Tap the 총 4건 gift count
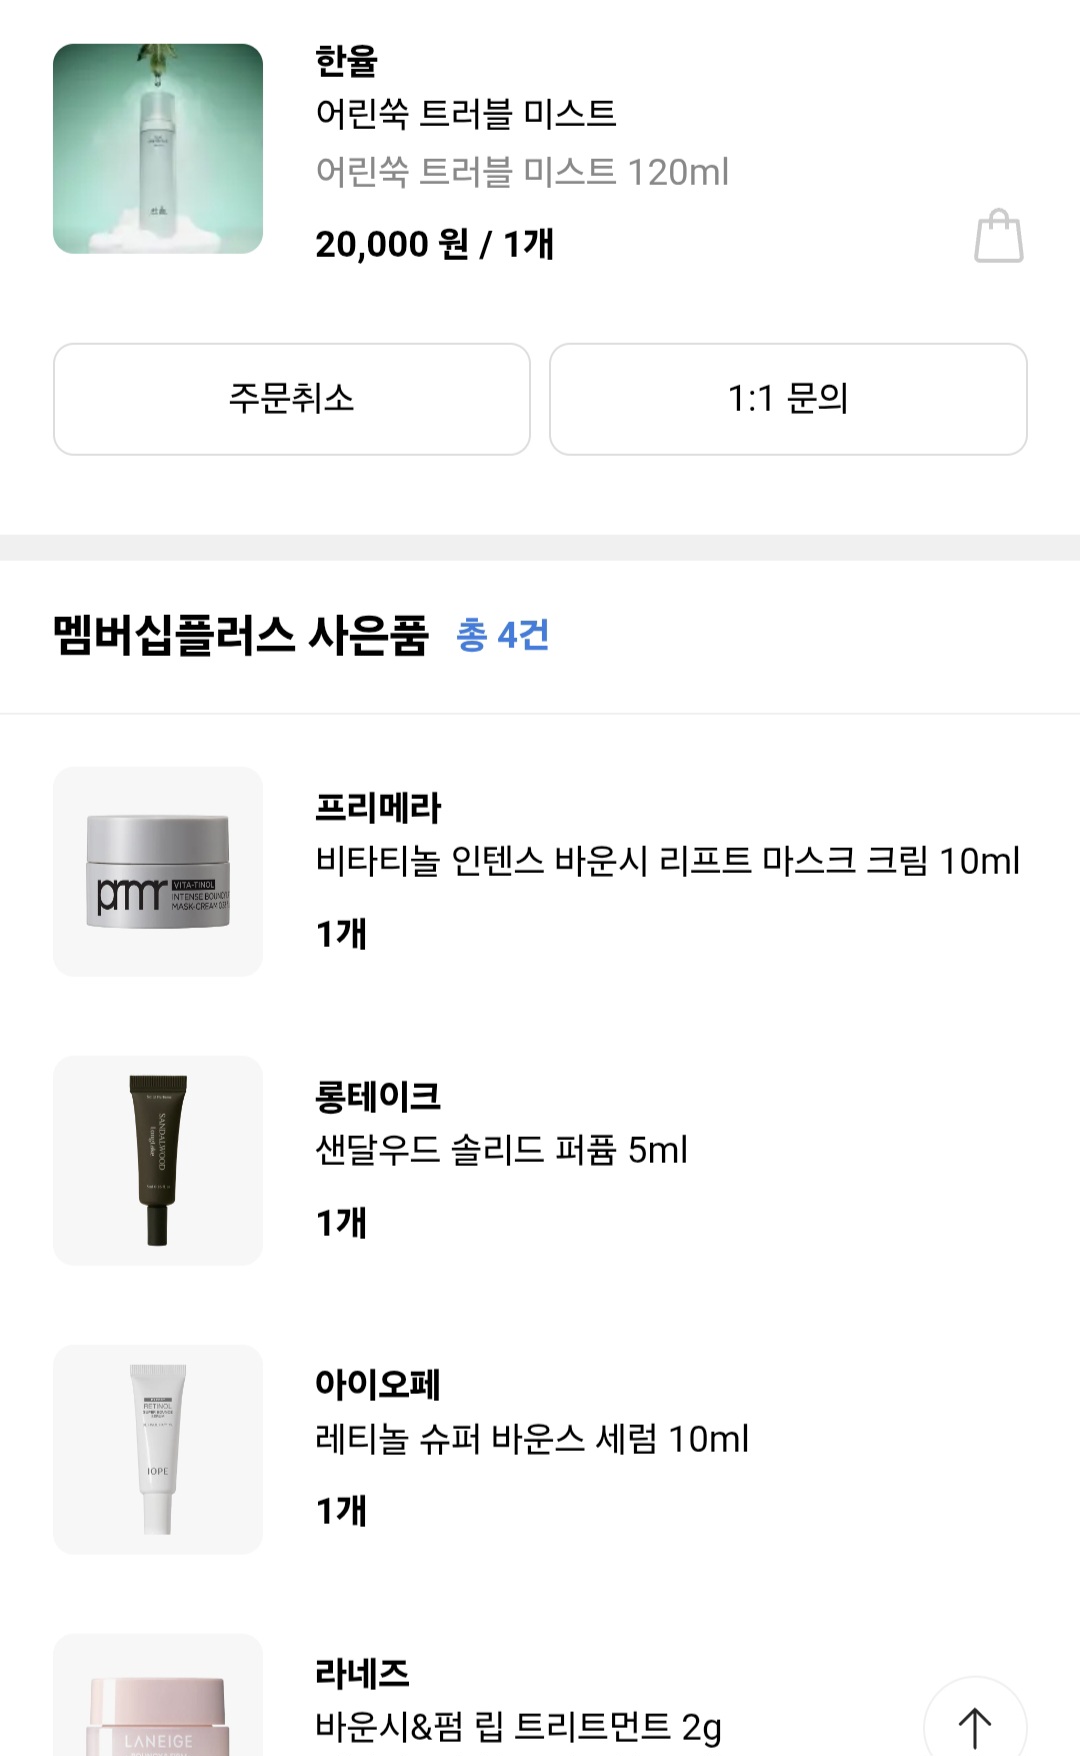The image size is (1080, 1756). 502,635
